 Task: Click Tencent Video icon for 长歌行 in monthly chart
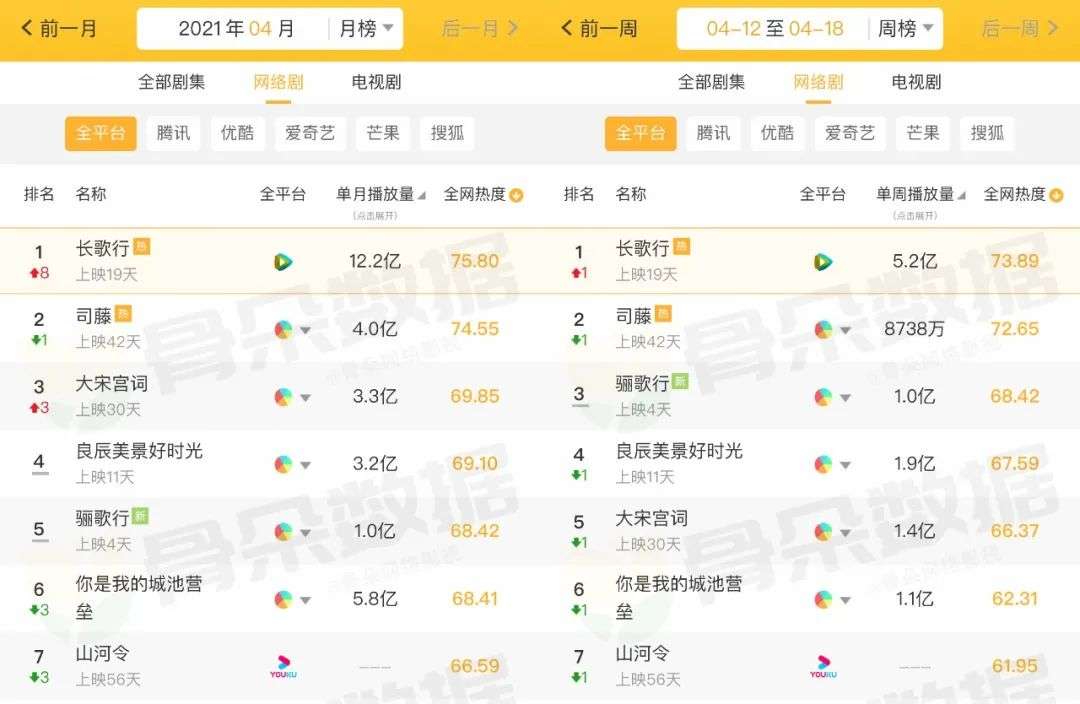[x=283, y=262]
